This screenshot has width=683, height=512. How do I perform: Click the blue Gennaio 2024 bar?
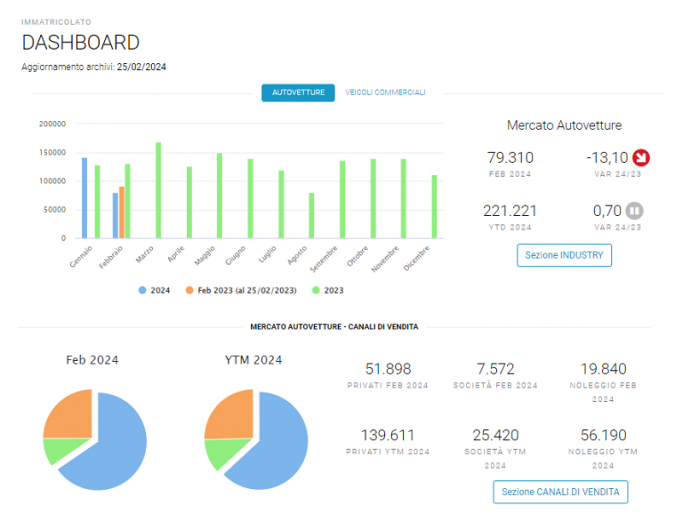tap(85, 198)
